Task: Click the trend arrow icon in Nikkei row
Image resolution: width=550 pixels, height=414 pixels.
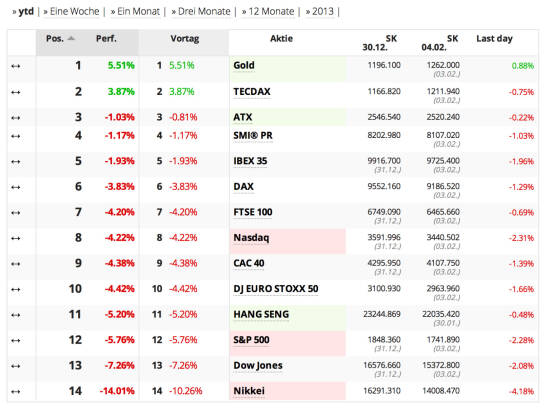Action: [15, 392]
